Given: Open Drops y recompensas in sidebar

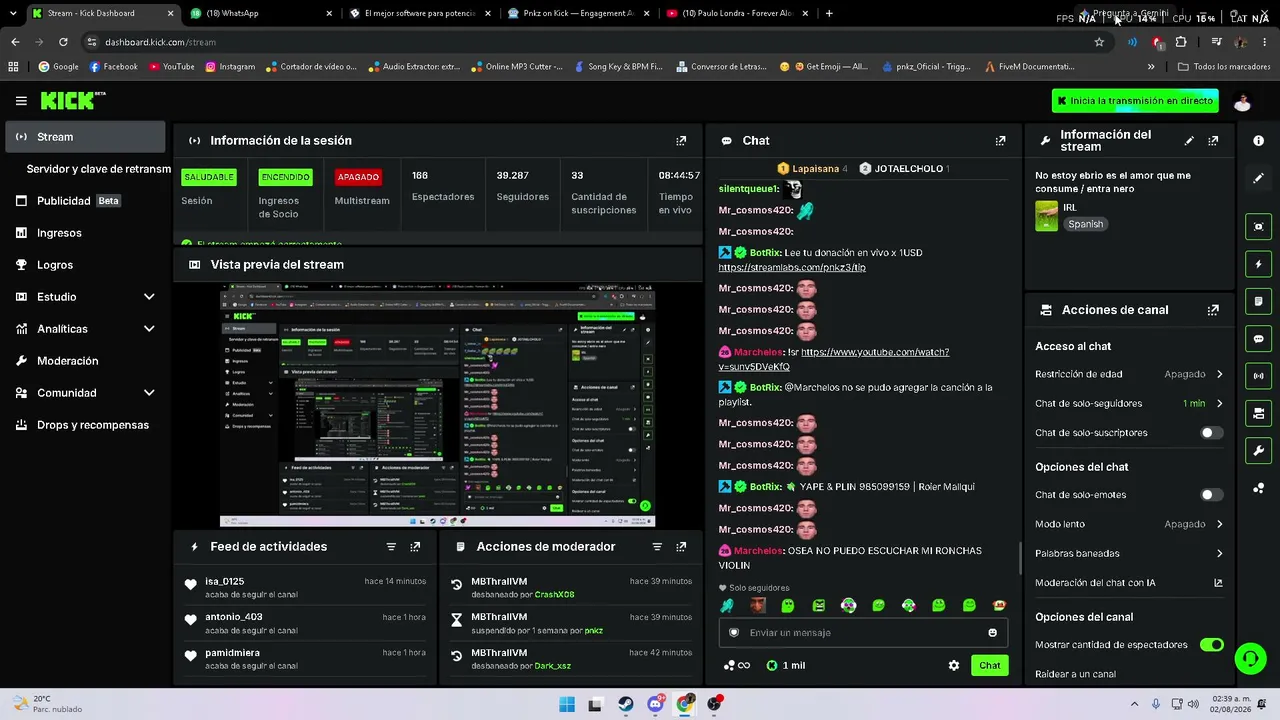Looking at the screenshot, I should 86,425.
